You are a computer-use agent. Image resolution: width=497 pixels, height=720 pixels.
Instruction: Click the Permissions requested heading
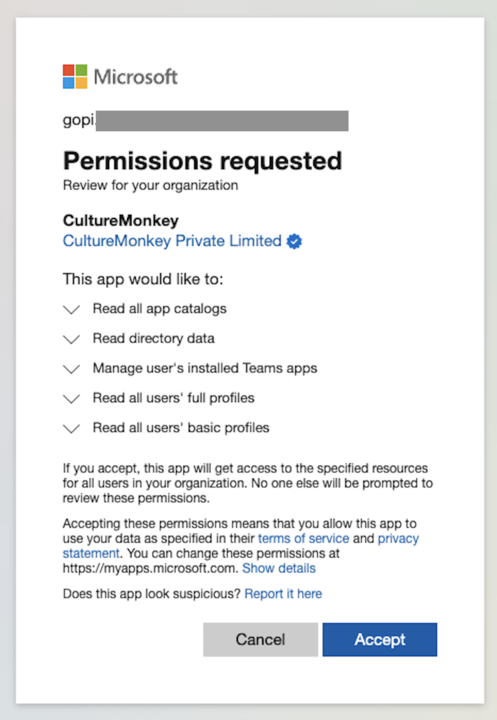(203, 161)
